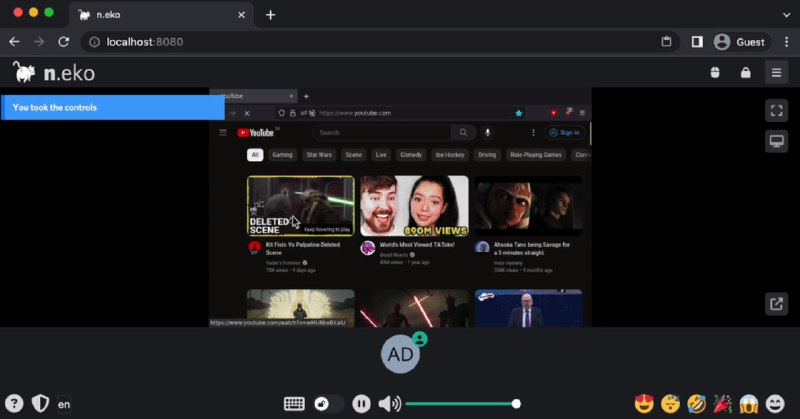Pause the stream with the pause button
Image resolution: width=800 pixels, height=419 pixels.
(361, 404)
